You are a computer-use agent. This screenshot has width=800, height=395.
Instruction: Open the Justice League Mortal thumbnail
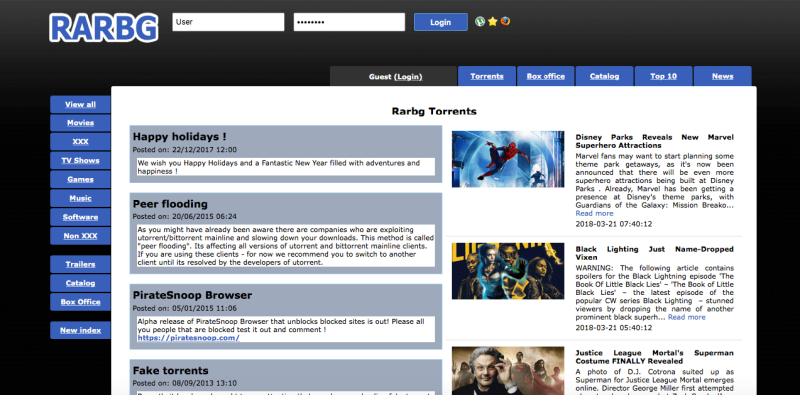pyautogui.click(x=508, y=371)
